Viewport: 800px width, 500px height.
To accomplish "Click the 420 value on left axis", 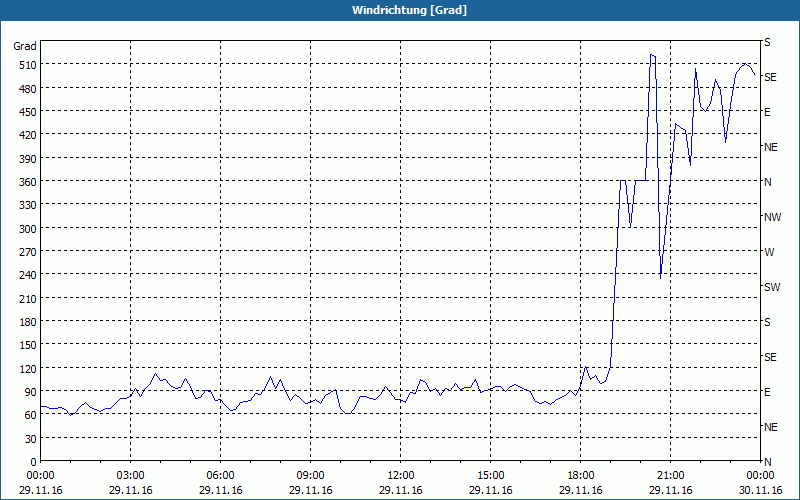I will pos(28,135).
